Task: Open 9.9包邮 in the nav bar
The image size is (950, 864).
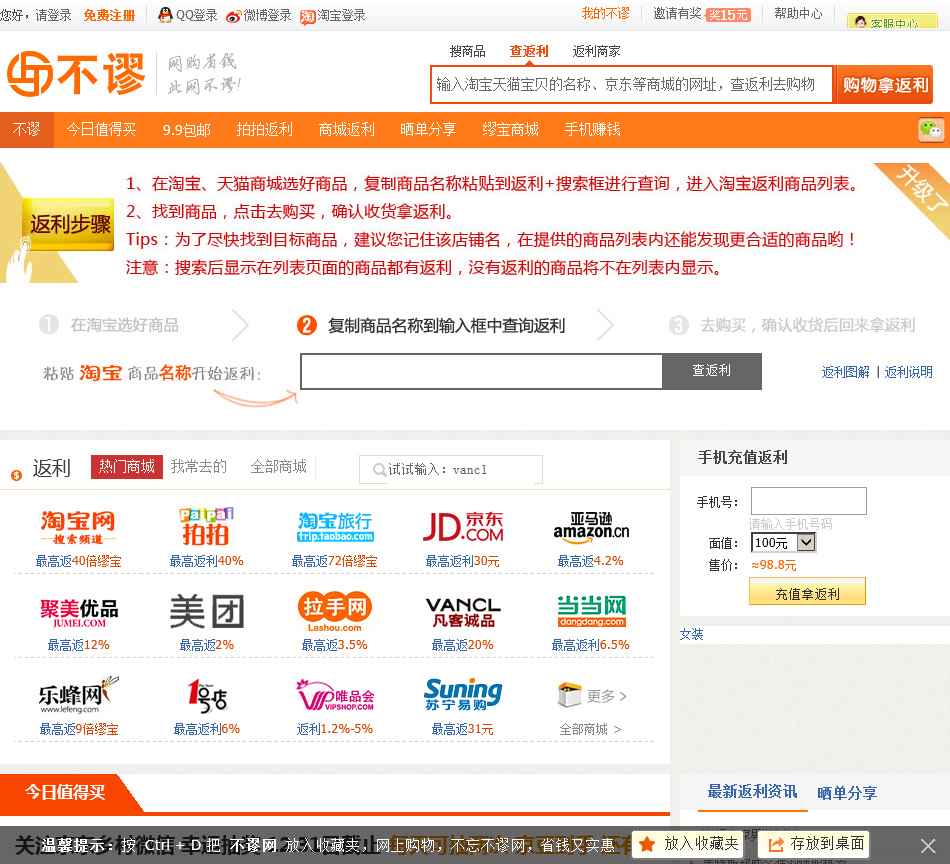Action: pyautogui.click(x=186, y=130)
